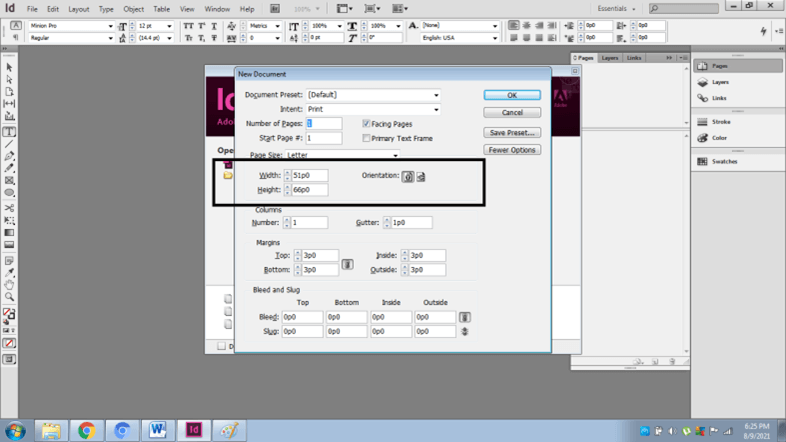Toggle margins same-settings chain link
This screenshot has height=442, width=786.
point(347,264)
